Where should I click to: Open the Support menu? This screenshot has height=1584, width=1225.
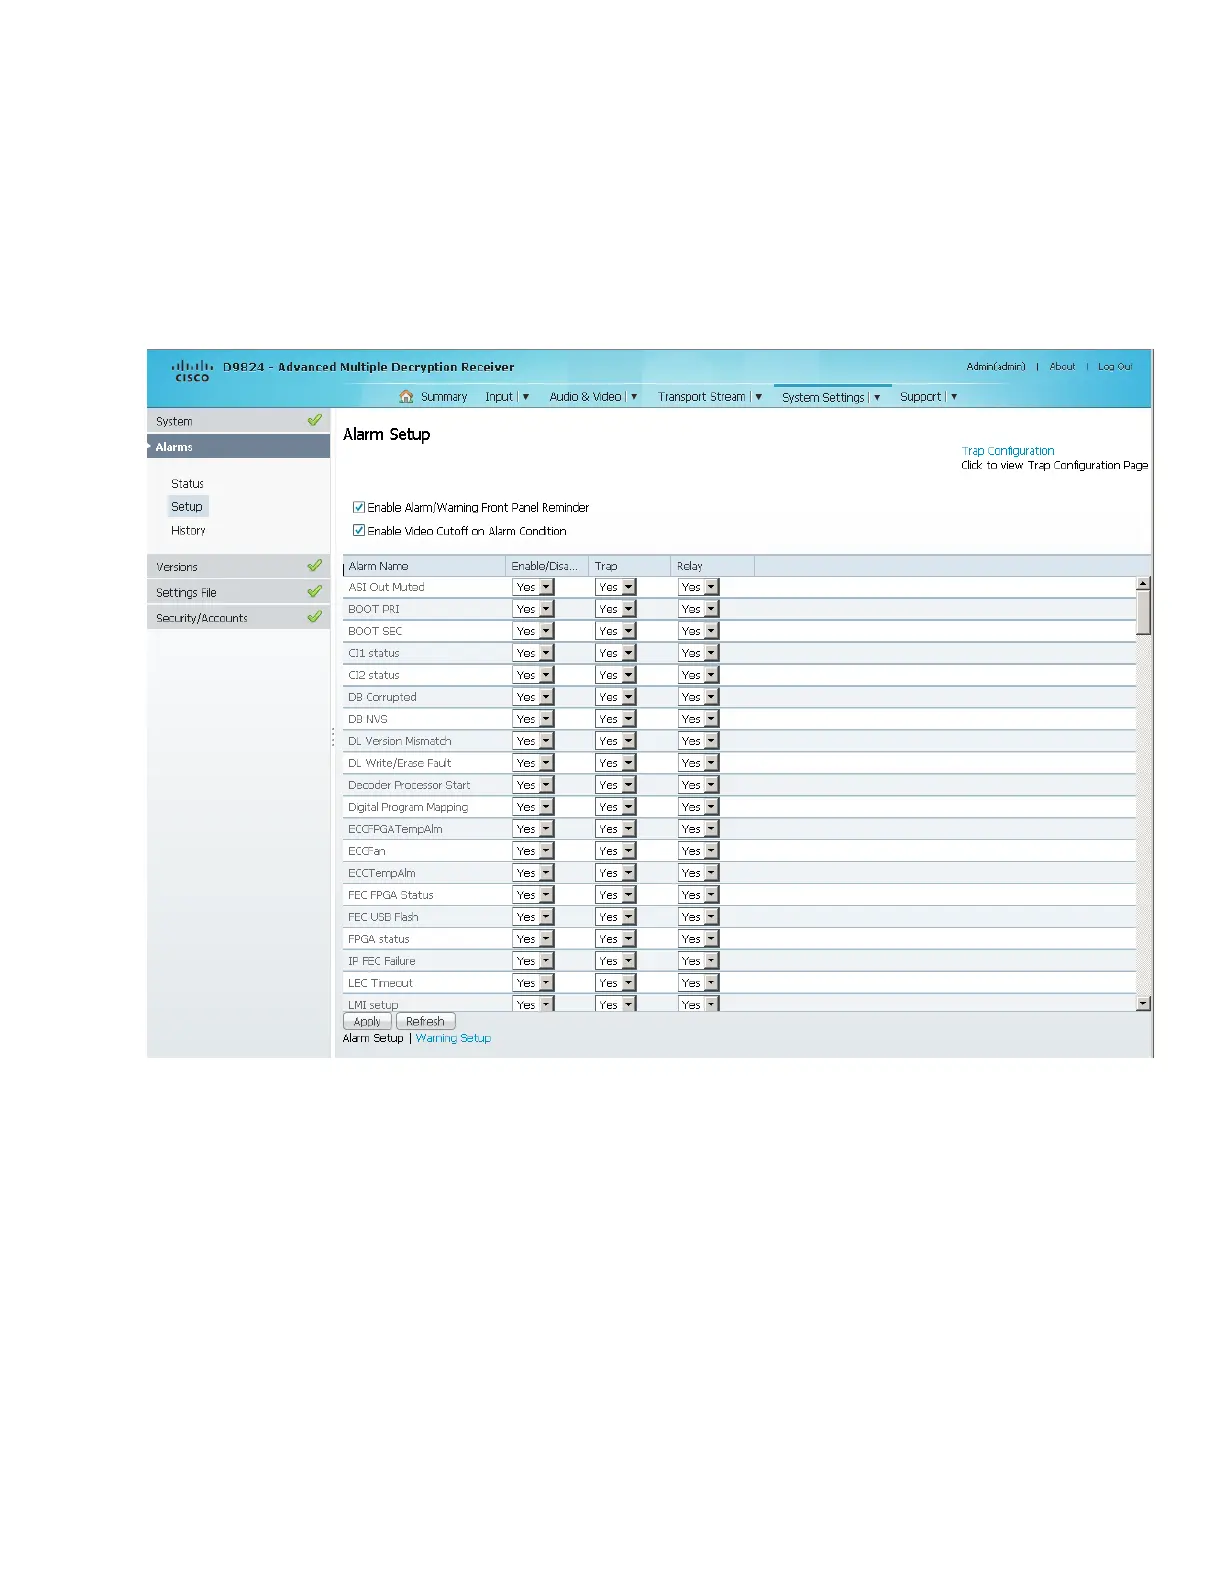pos(928,397)
